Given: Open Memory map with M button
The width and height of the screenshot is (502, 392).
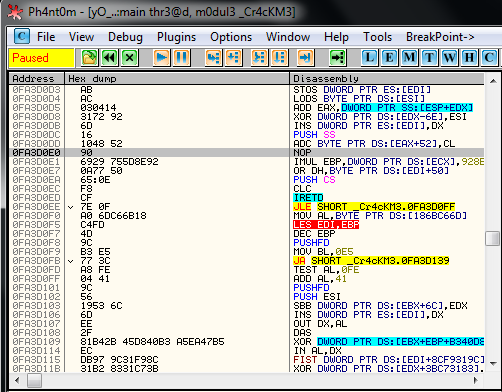Looking at the screenshot, I should 409,58.
